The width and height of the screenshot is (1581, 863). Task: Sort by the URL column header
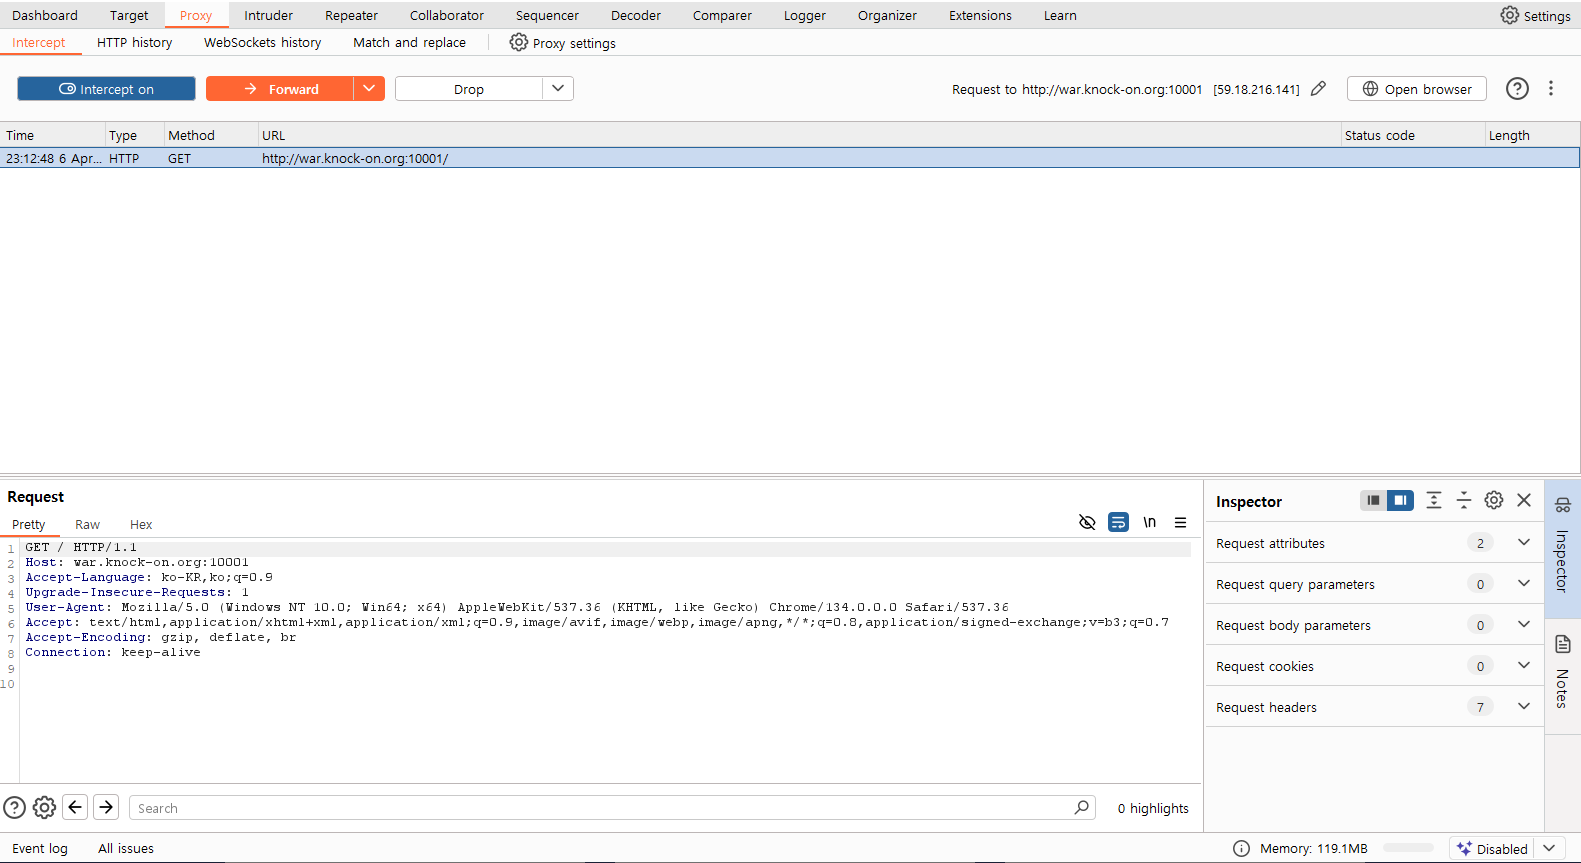(798, 135)
